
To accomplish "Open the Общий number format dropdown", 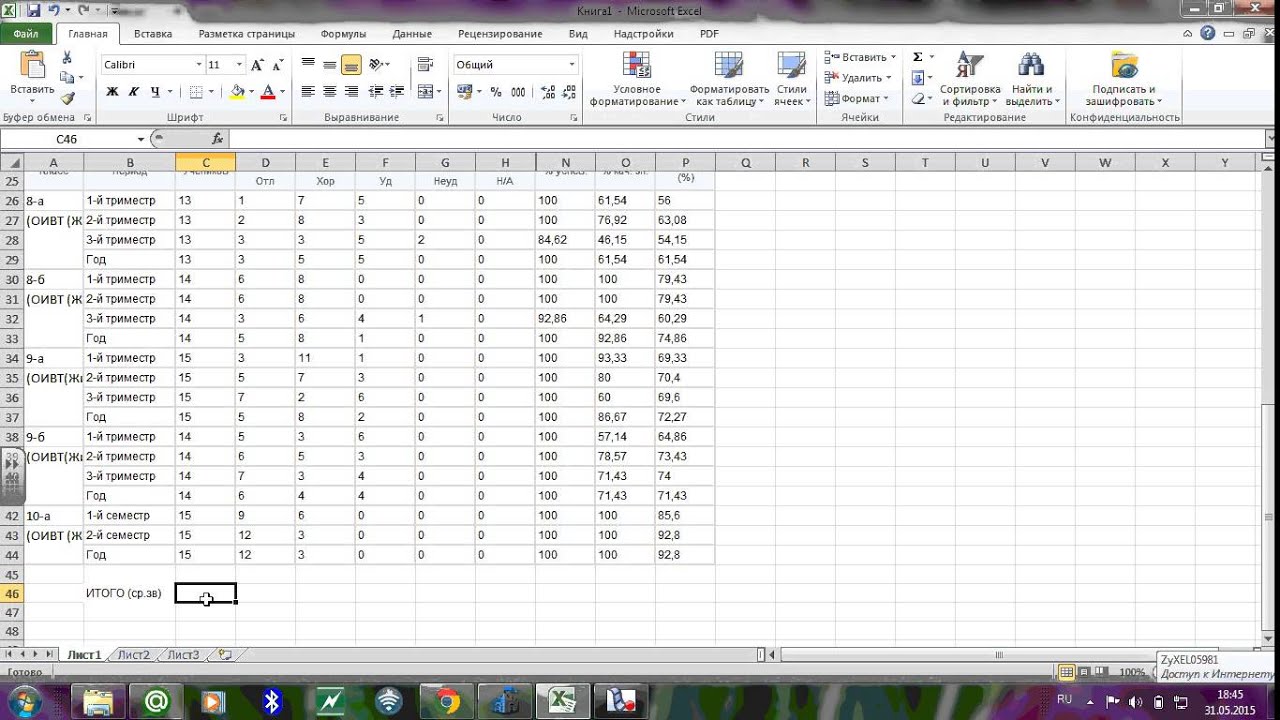I will coord(572,65).
